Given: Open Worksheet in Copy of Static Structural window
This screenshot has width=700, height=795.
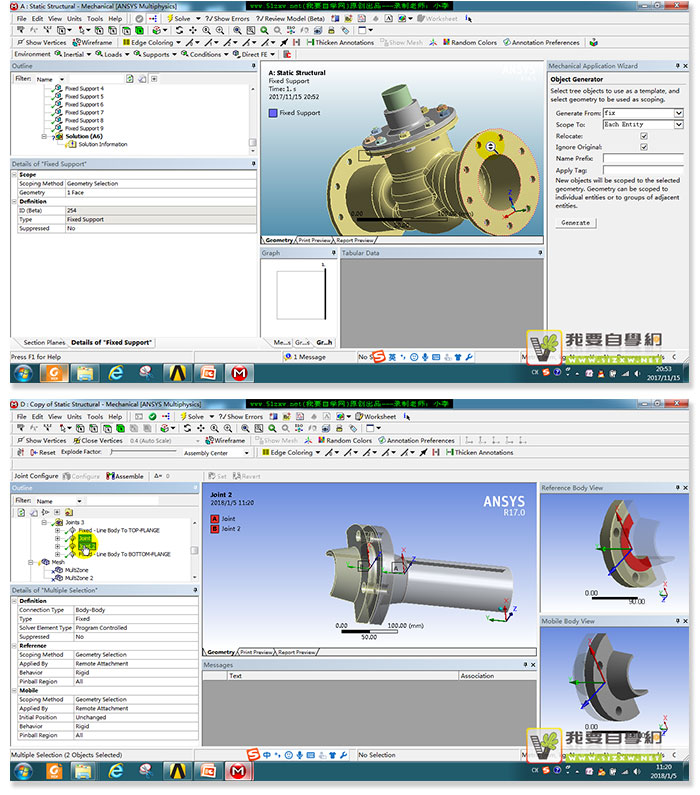Looking at the screenshot, I should tap(376, 416).
